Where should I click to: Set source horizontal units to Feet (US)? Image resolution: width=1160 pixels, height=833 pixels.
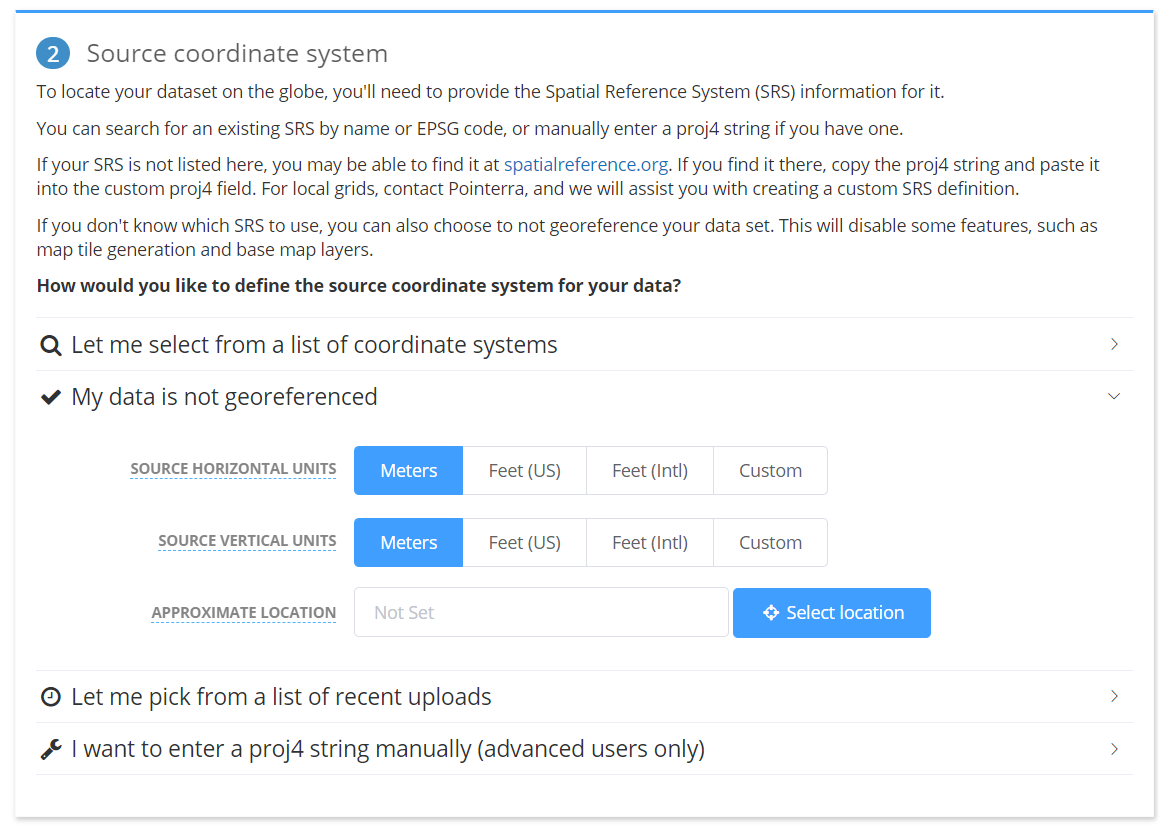click(524, 471)
